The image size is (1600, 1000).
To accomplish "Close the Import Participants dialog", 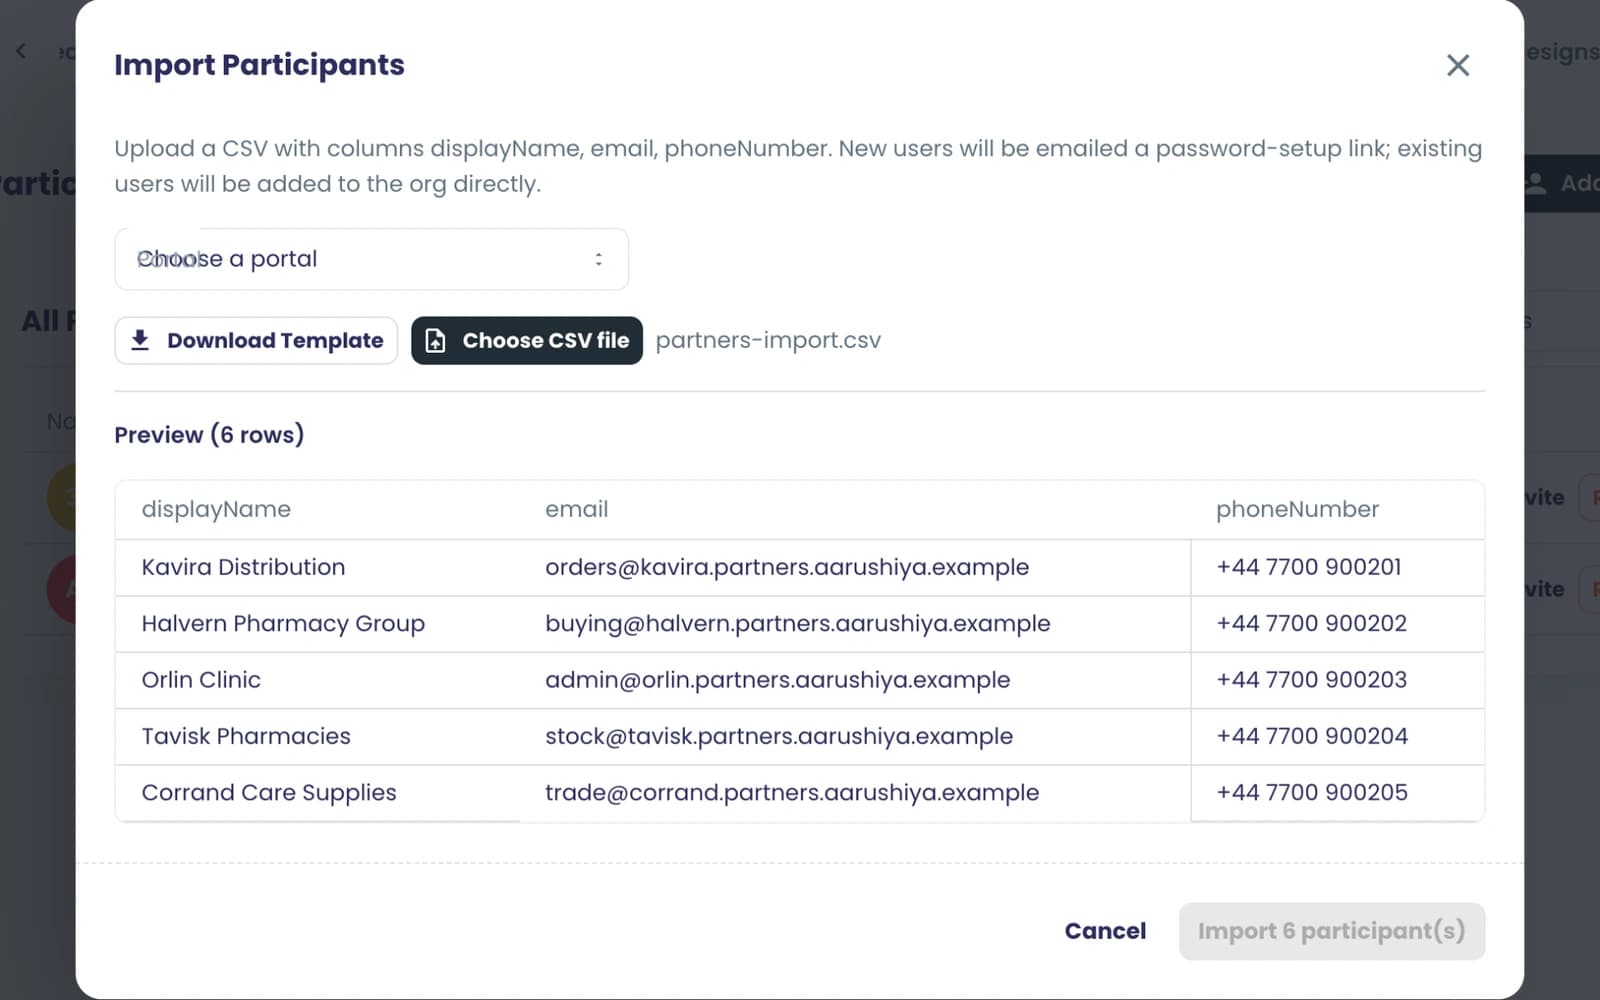I will 1458,65.
